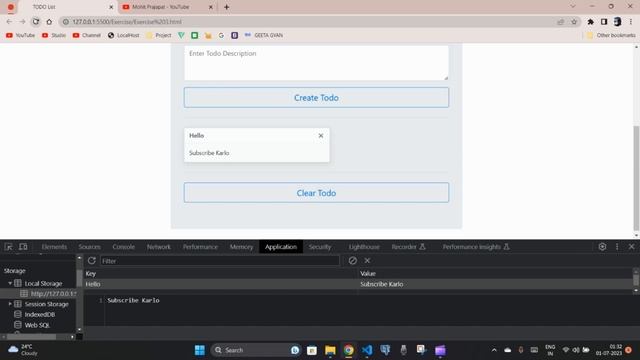Open the YouTube bookmark
The height and width of the screenshot is (360, 640).
(x=20, y=35)
